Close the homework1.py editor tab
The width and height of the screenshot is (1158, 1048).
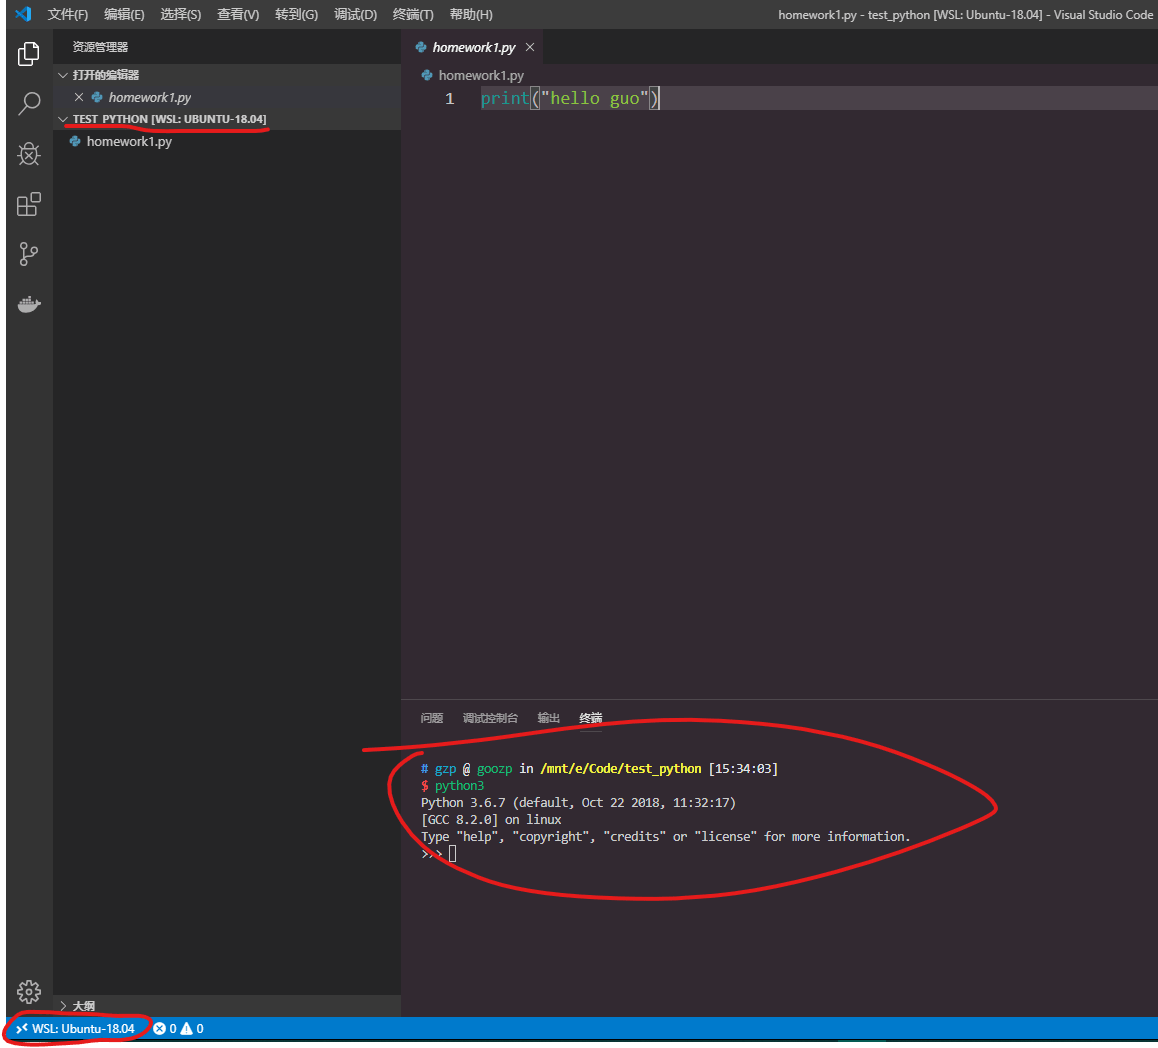(530, 47)
